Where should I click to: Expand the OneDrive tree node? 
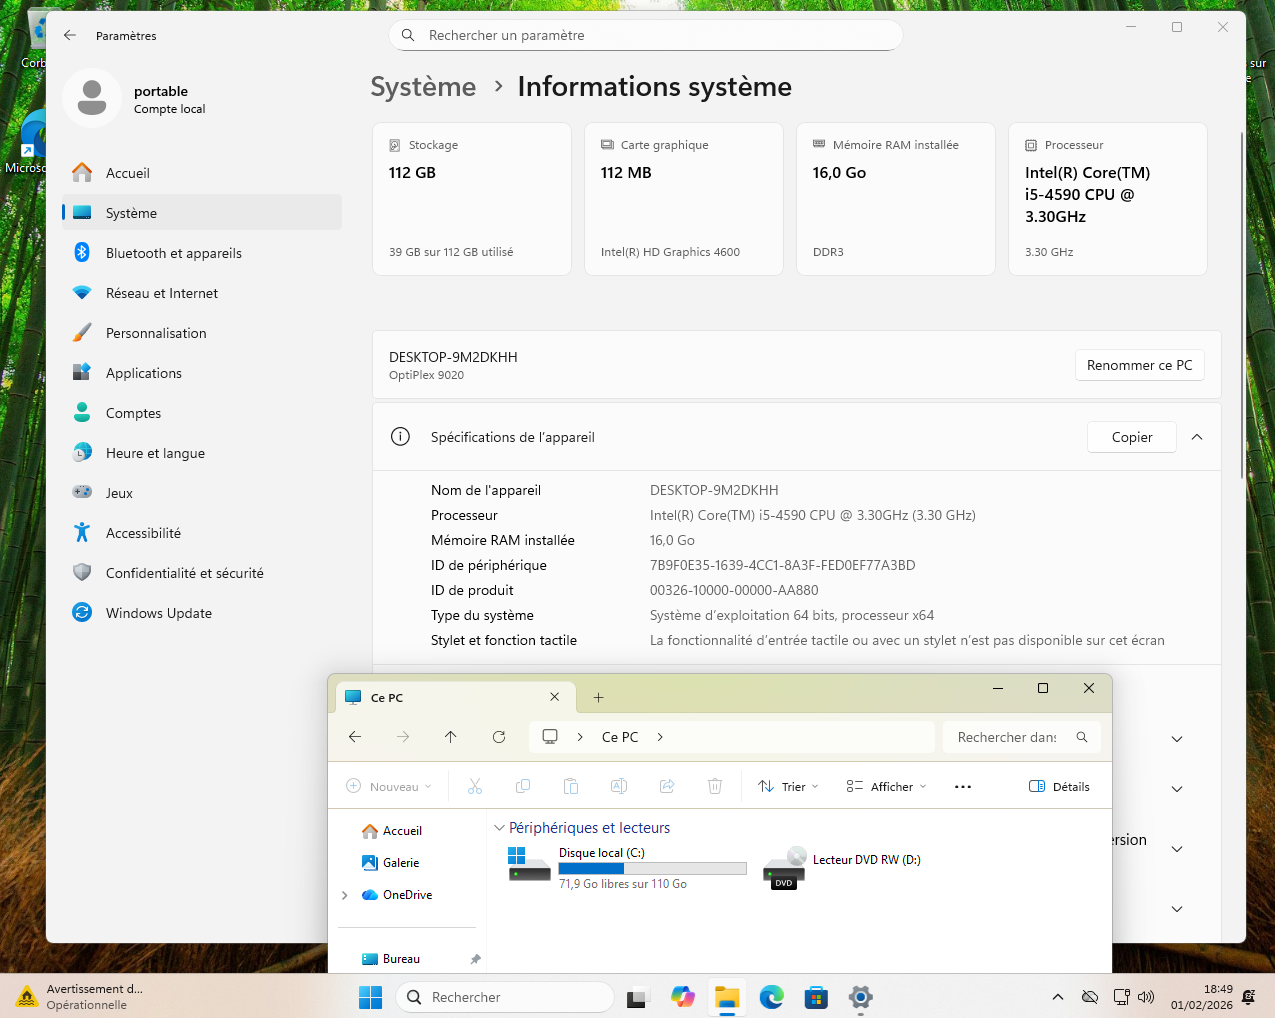coord(345,895)
